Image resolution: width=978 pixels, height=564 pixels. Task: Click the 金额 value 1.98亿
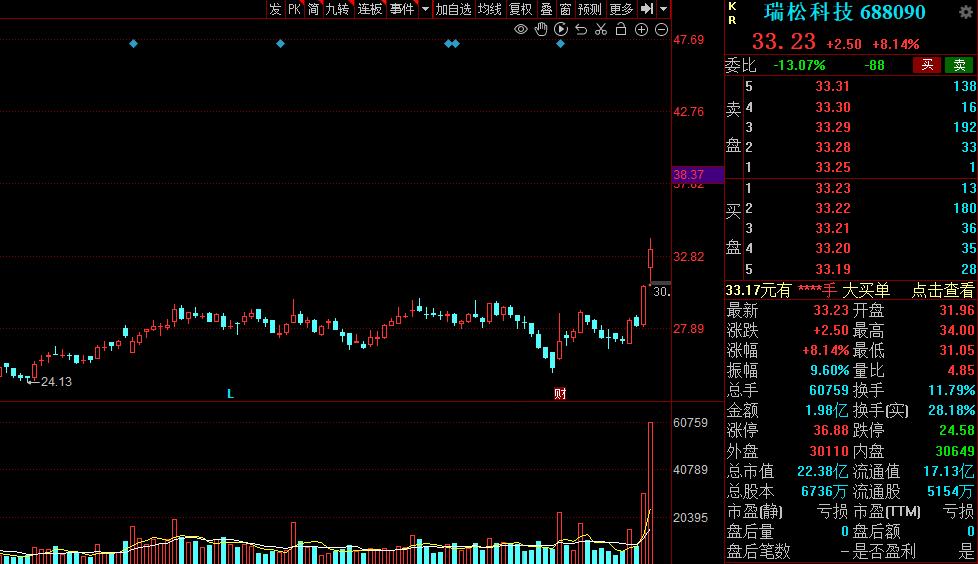click(826, 411)
